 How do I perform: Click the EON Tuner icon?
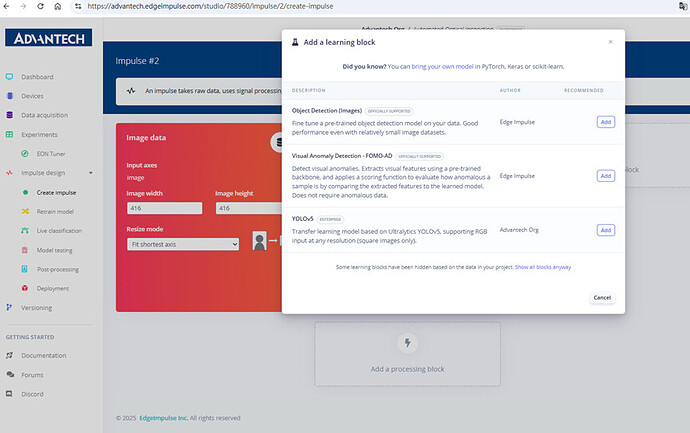[25, 154]
